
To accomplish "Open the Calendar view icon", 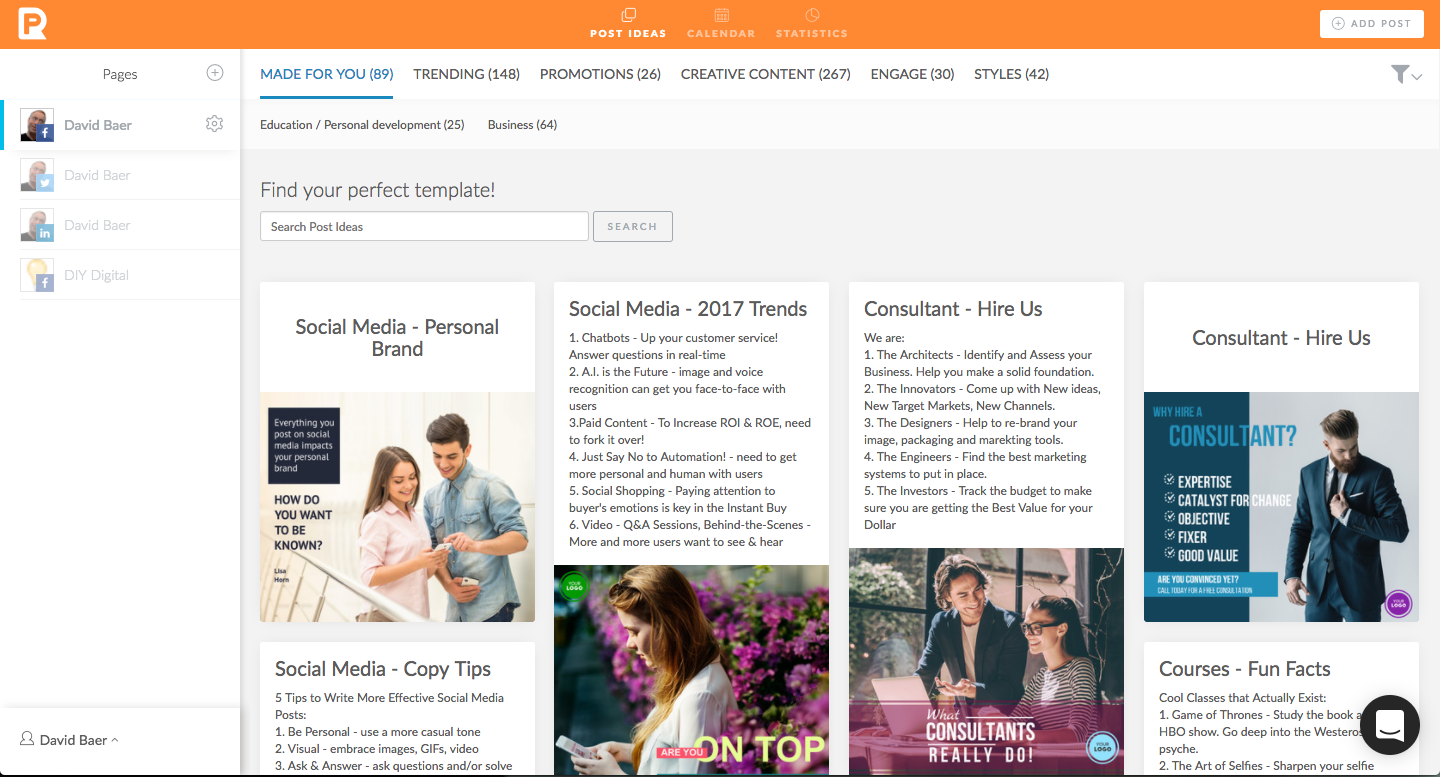I will click(x=721, y=15).
